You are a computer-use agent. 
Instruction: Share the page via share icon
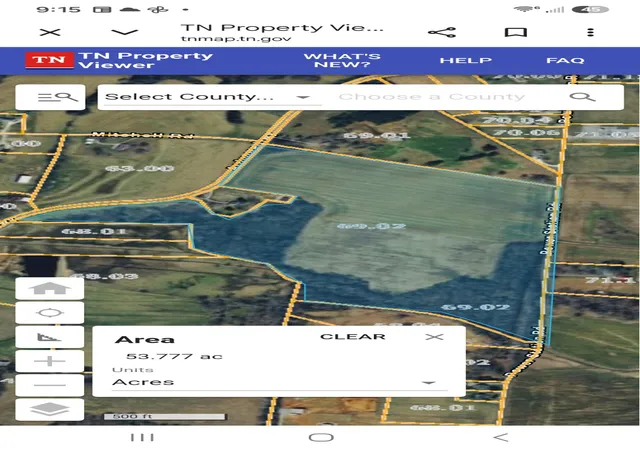(442, 32)
